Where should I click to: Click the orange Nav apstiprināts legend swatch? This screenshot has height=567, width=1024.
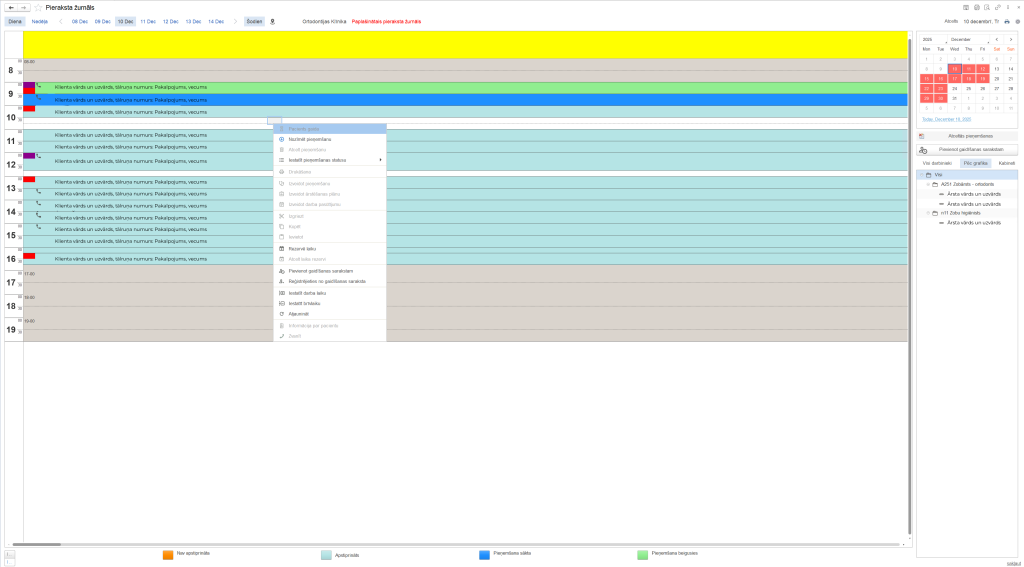(168, 553)
